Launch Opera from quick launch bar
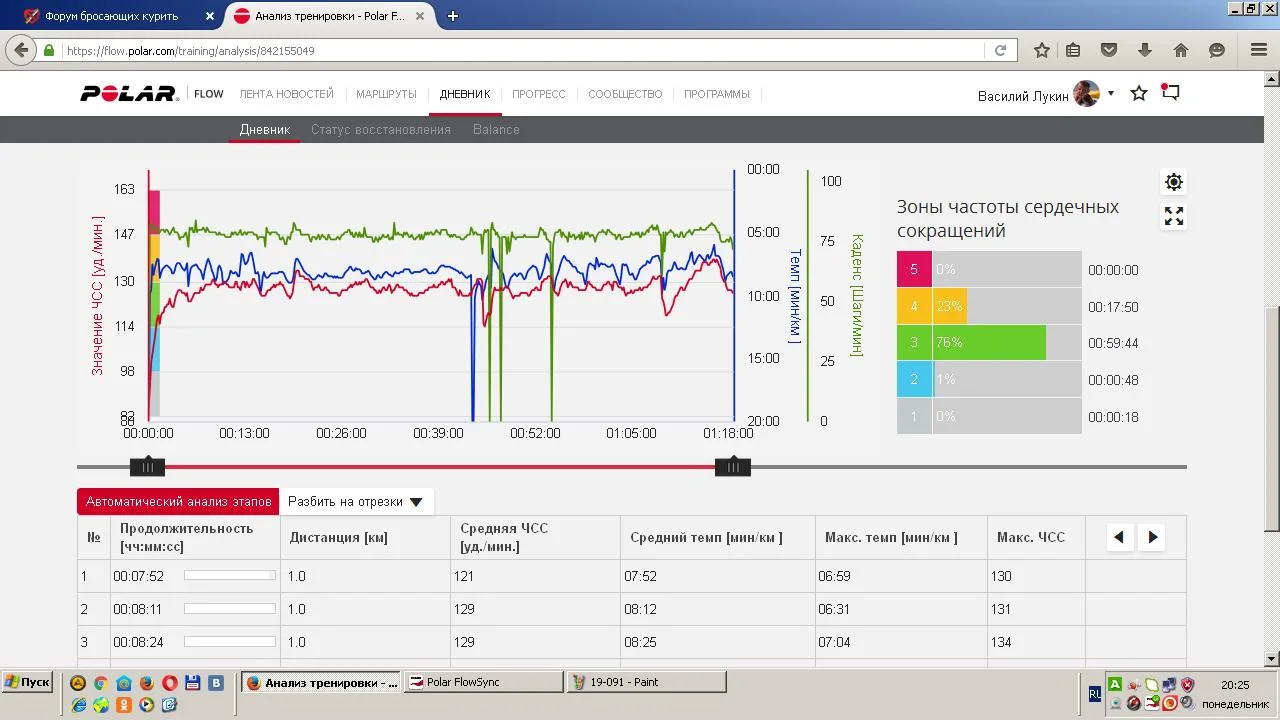 pyautogui.click(x=170, y=683)
